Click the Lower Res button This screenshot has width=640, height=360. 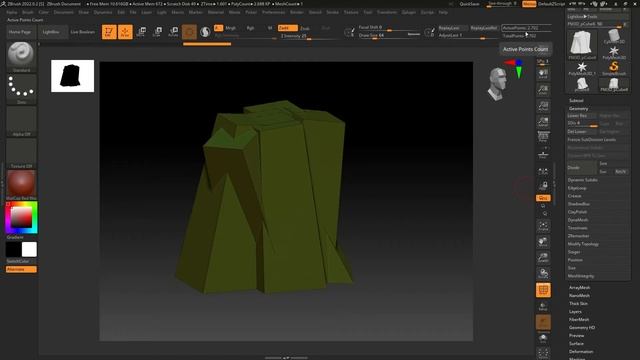582,116
